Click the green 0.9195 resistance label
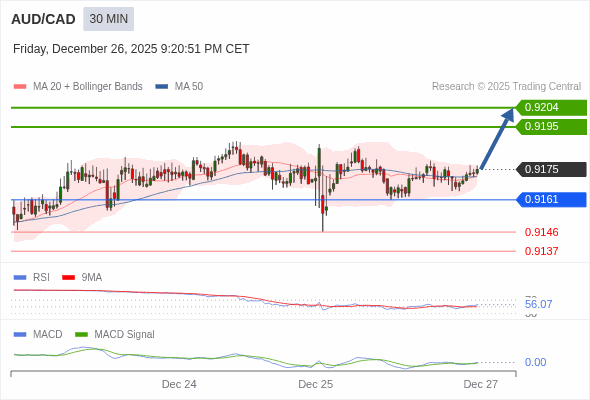 [551, 126]
